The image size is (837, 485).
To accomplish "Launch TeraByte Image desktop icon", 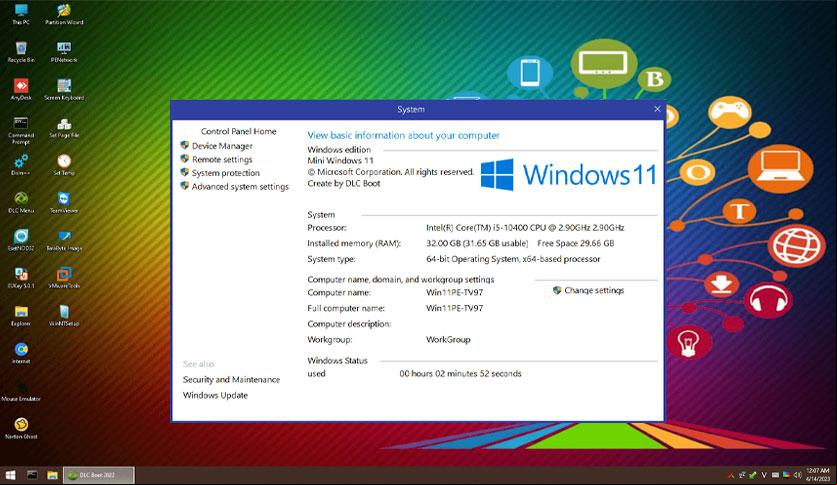I will [64, 240].
